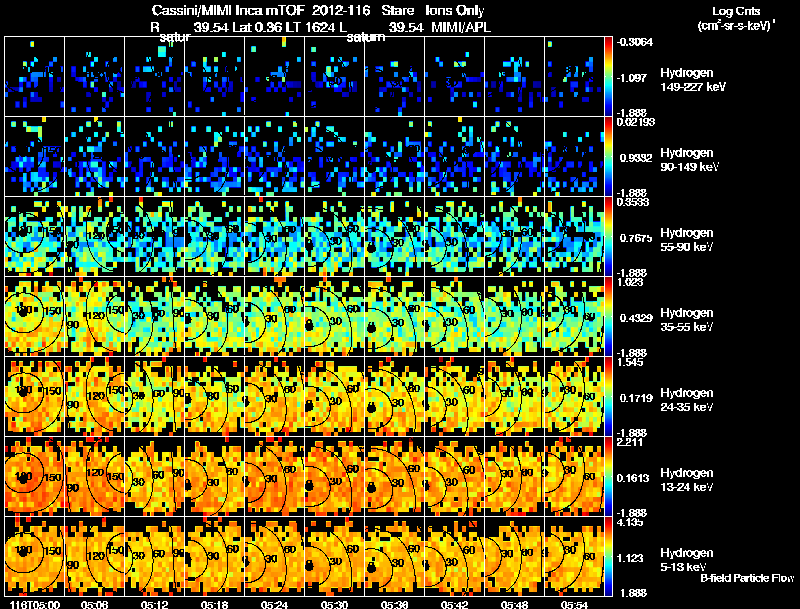Select the 05:54 panel in the 149-227 keV row

574,77
